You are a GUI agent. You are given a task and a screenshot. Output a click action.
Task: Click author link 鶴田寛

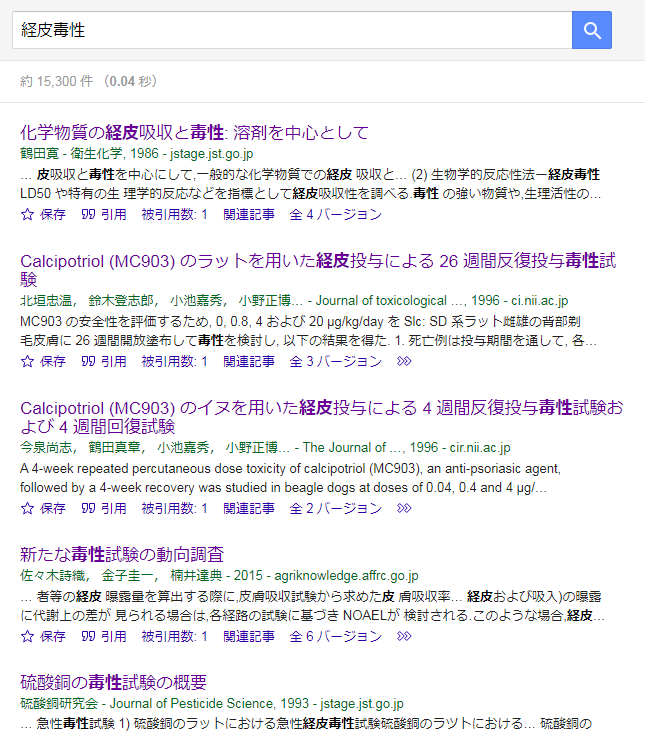[40, 154]
